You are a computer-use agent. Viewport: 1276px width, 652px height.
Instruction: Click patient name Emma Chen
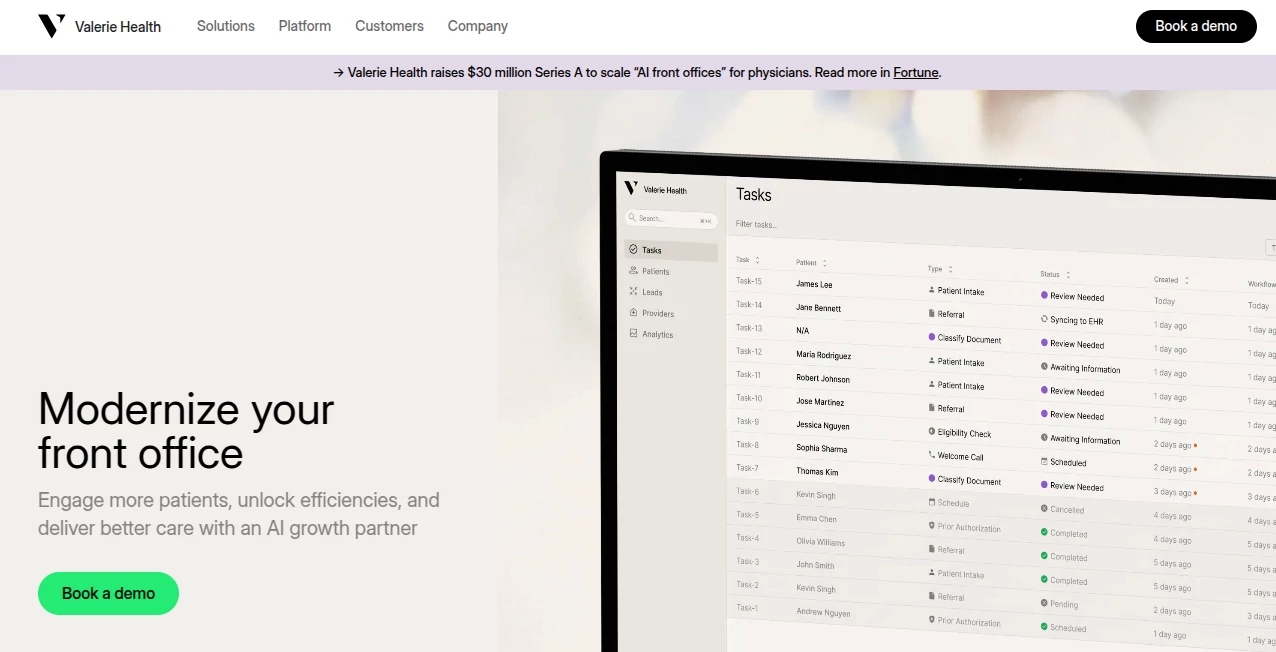[816, 518]
